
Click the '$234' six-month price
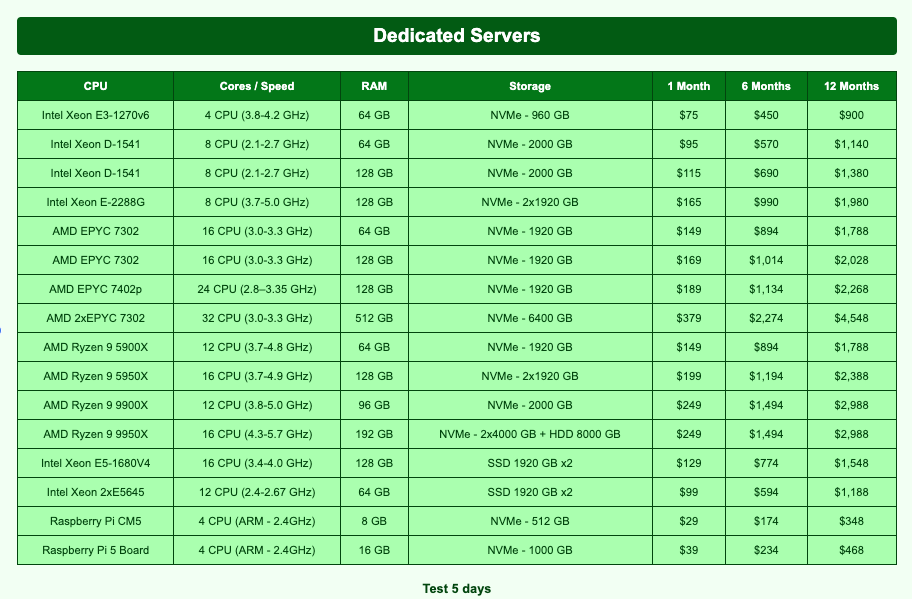point(766,550)
